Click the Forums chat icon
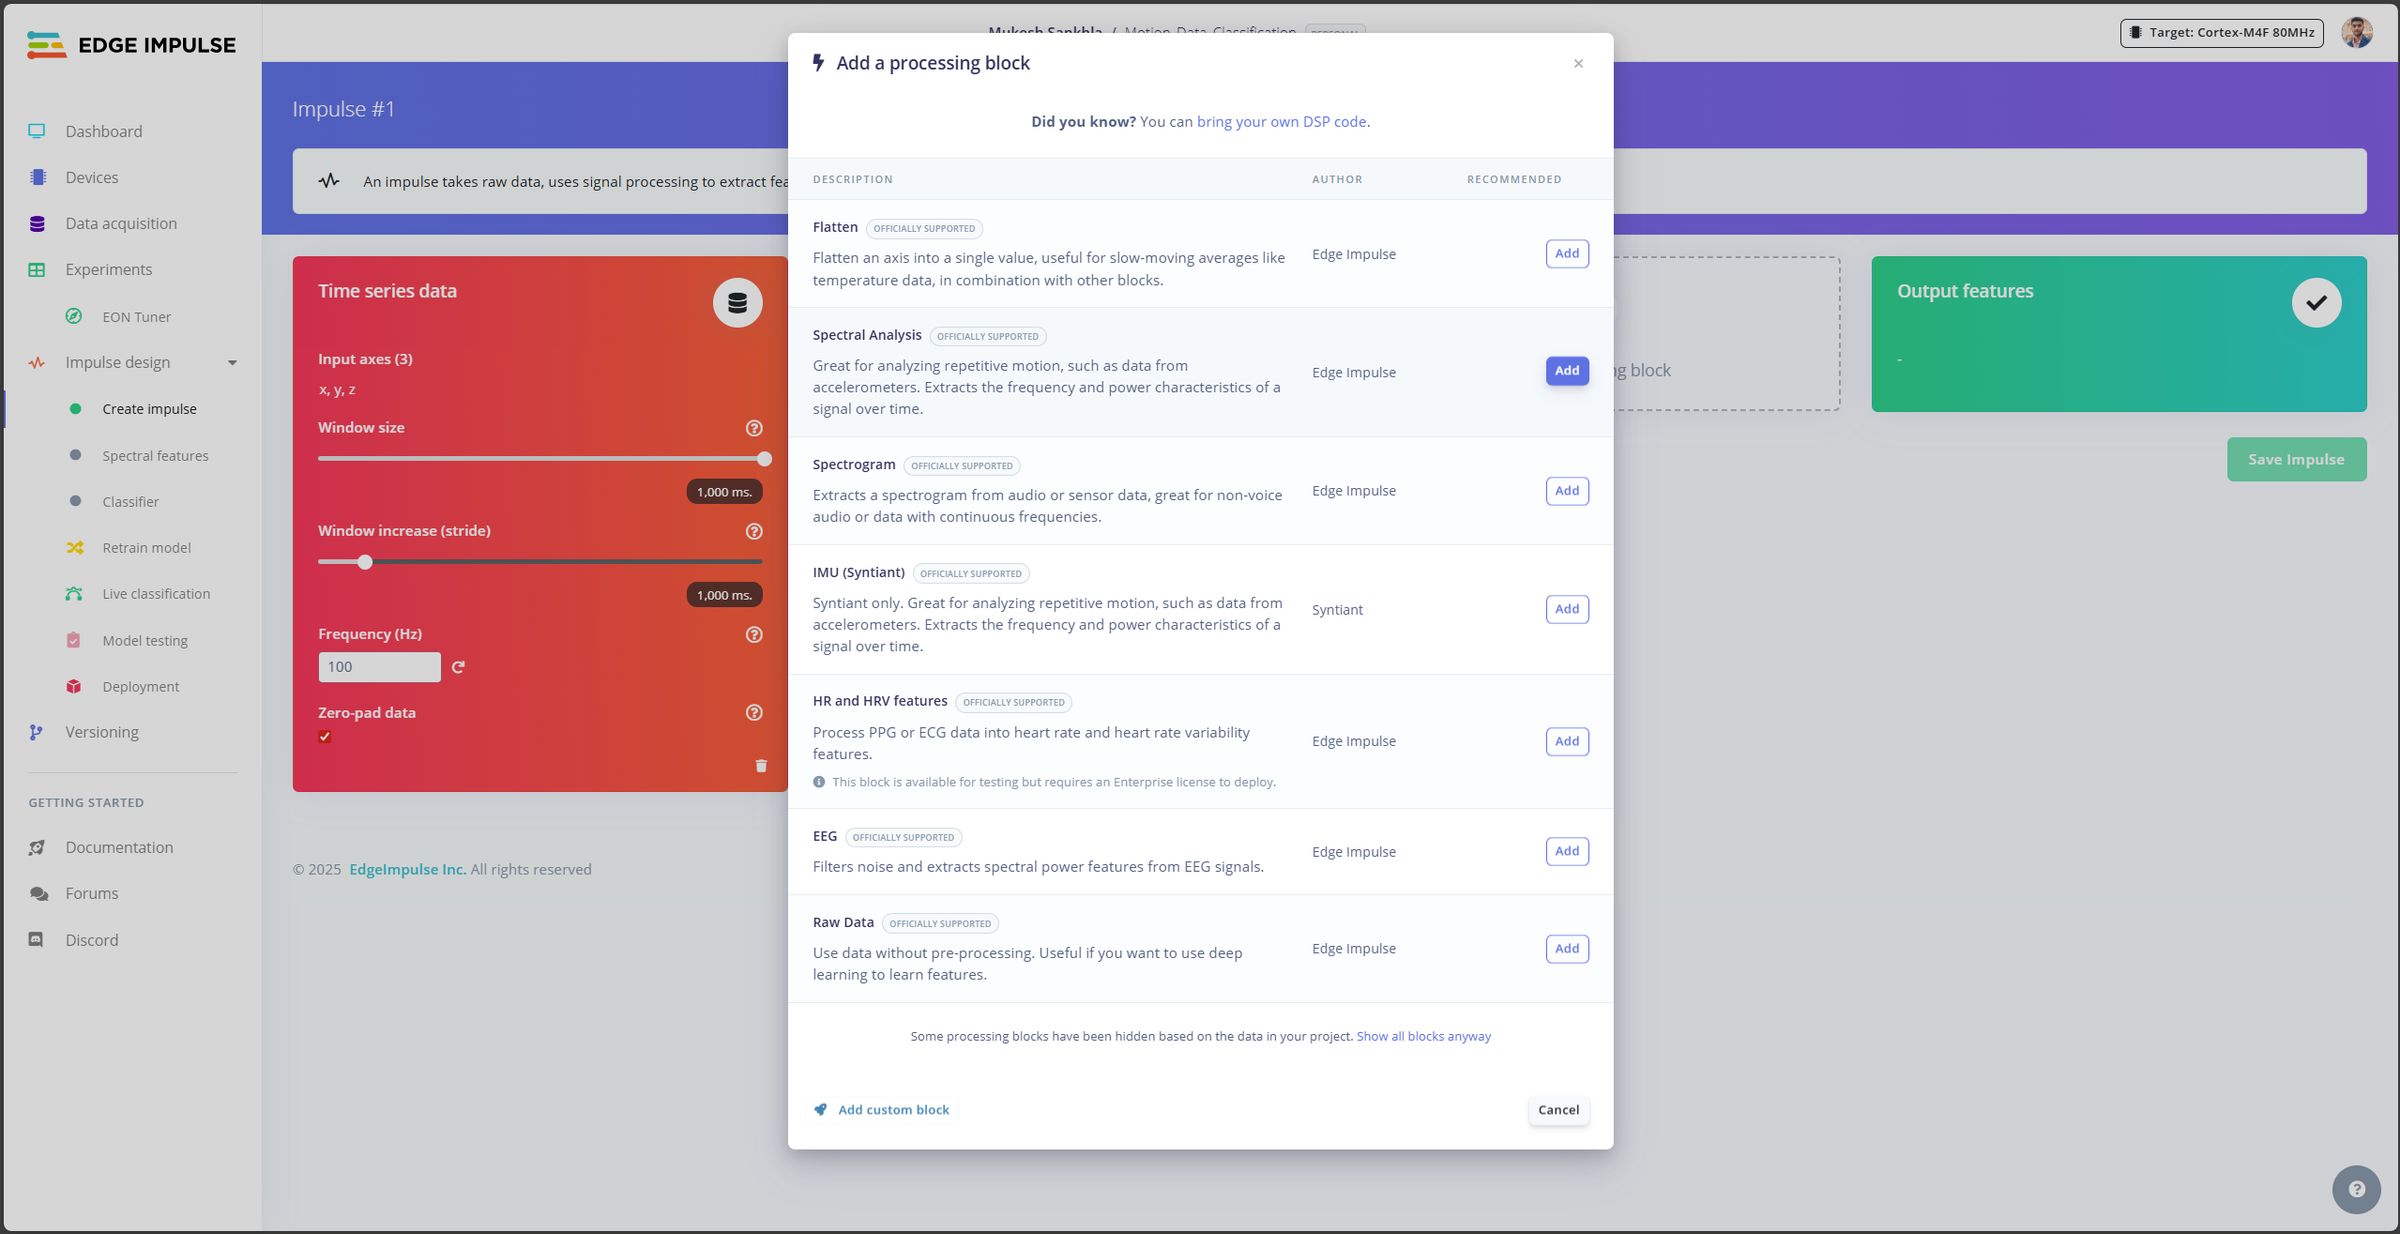The image size is (2400, 1234). [37, 893]
